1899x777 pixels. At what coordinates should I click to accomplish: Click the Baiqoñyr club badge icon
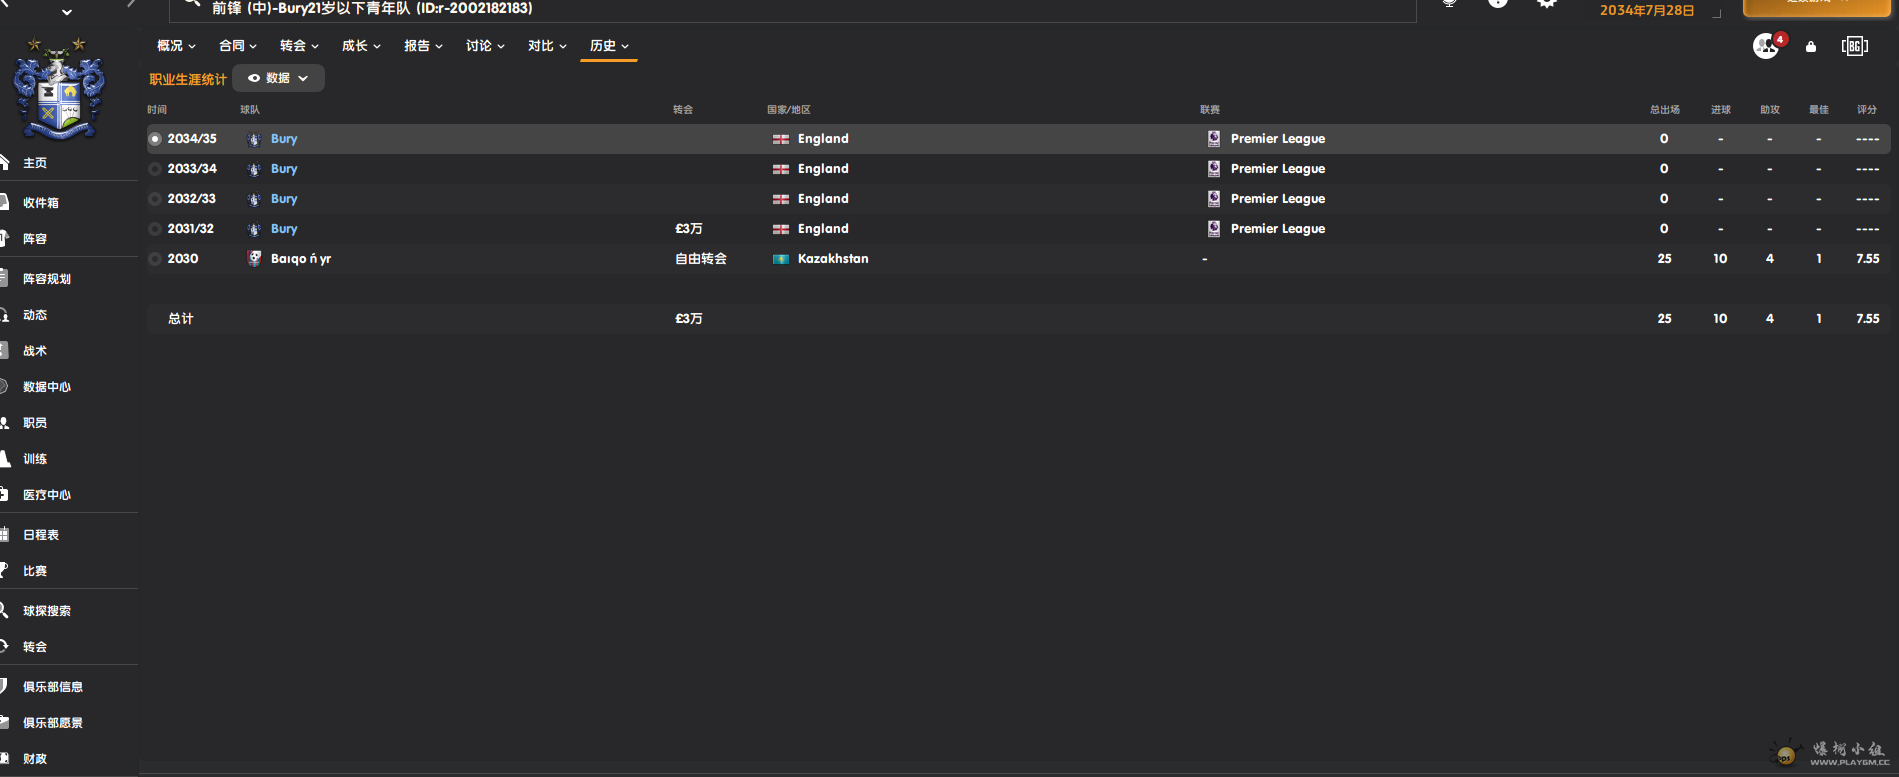point(254,258)
